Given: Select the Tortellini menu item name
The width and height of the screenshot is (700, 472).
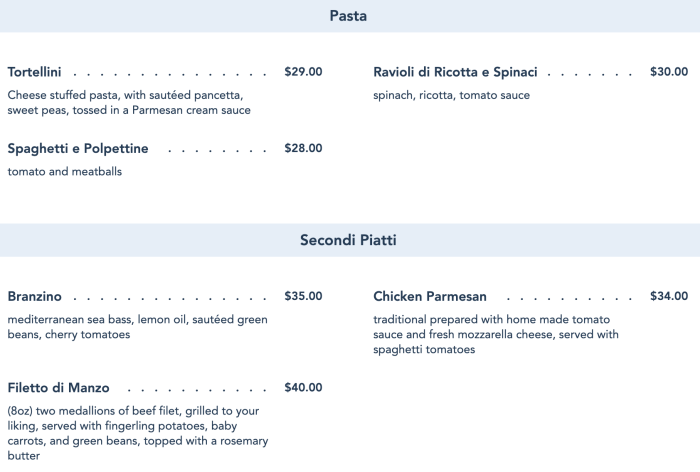Looking at the screenshot, I should [x=35, y=72].
